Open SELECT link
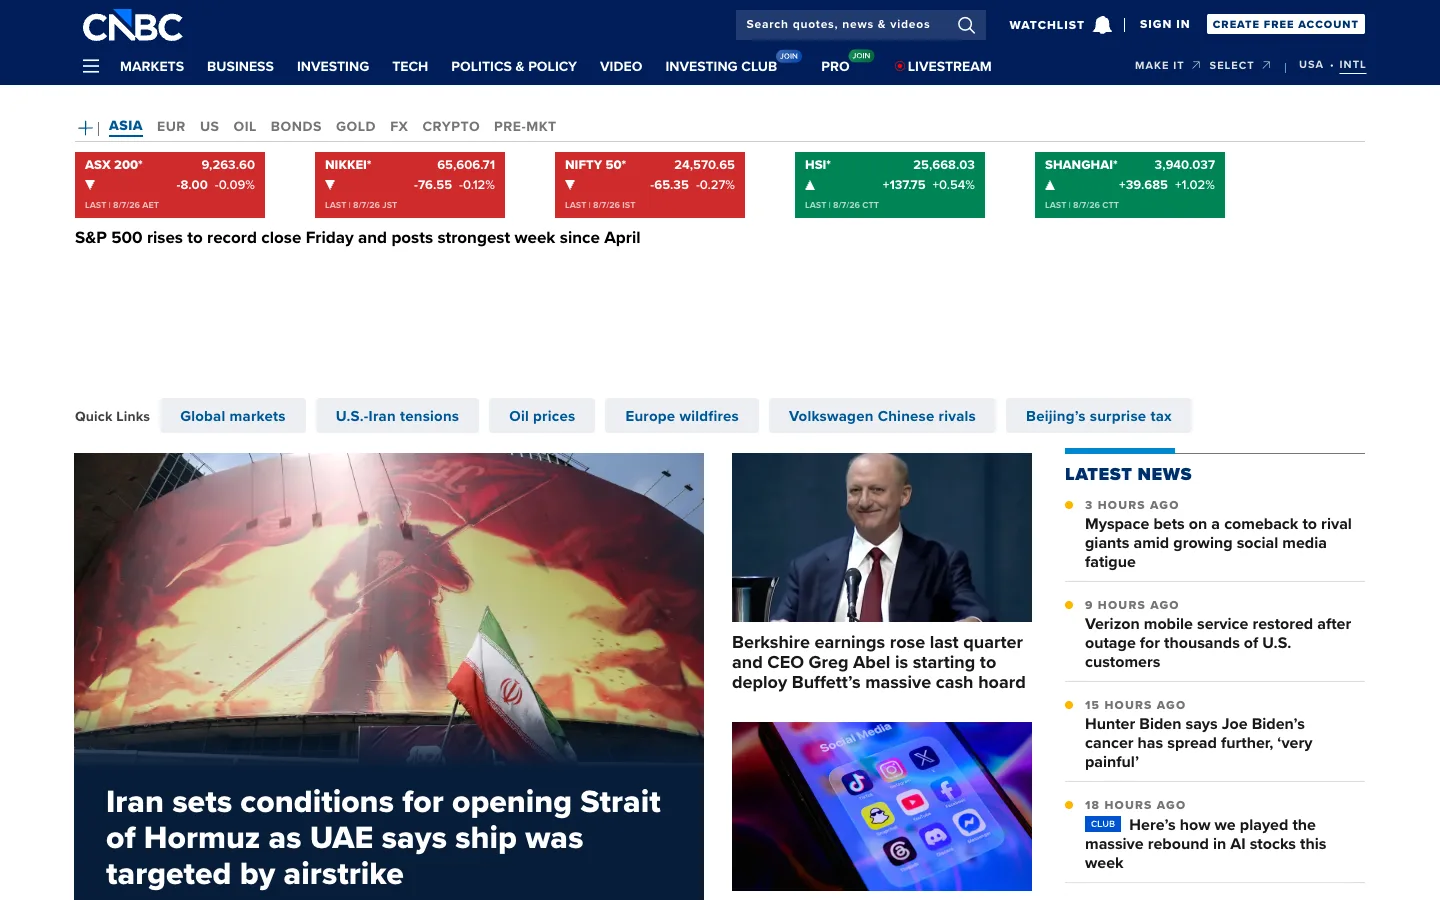The image size is (1440, 900). (1231, 65)
